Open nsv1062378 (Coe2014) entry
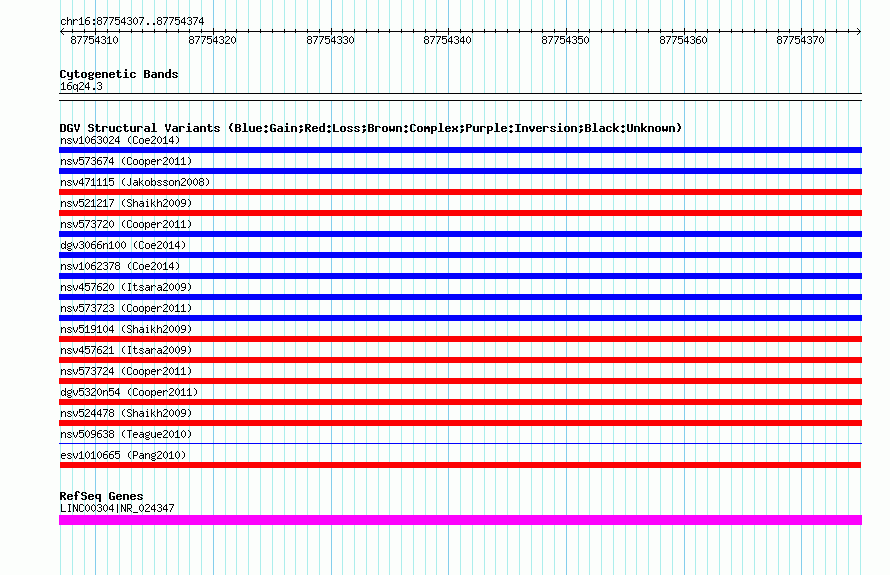 pos(120,266)
